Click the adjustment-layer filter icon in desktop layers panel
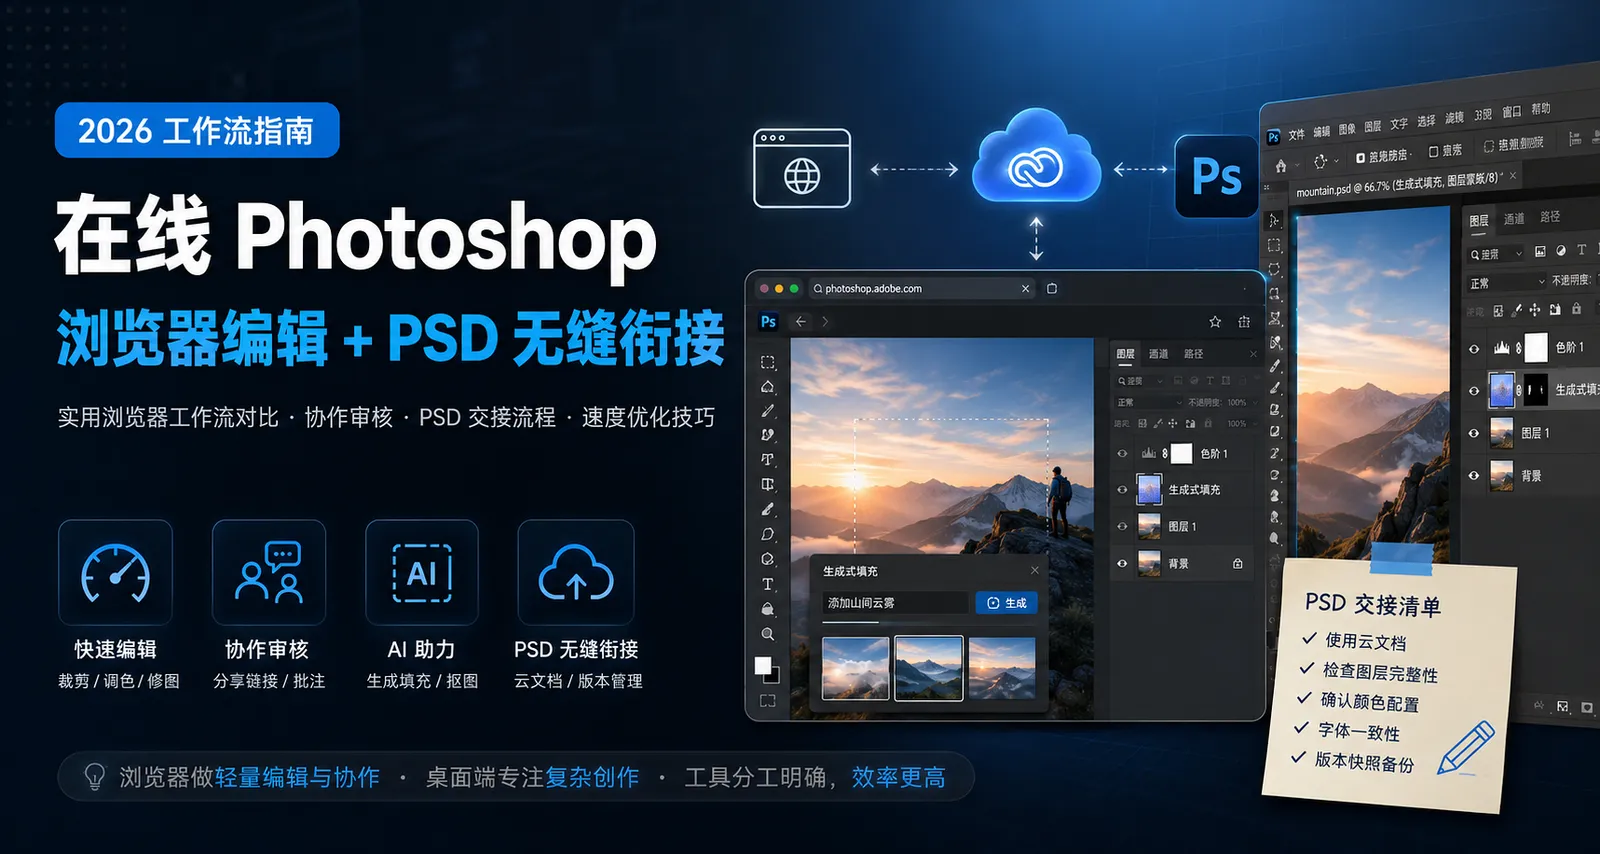Viewport: 1600px width, 854px height. coord(1561,250)
